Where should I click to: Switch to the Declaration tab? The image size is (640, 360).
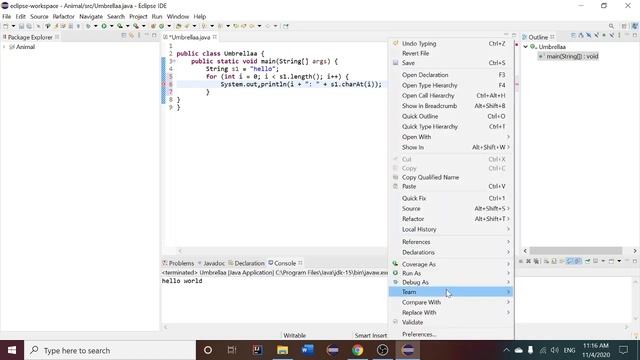point(247,263)
